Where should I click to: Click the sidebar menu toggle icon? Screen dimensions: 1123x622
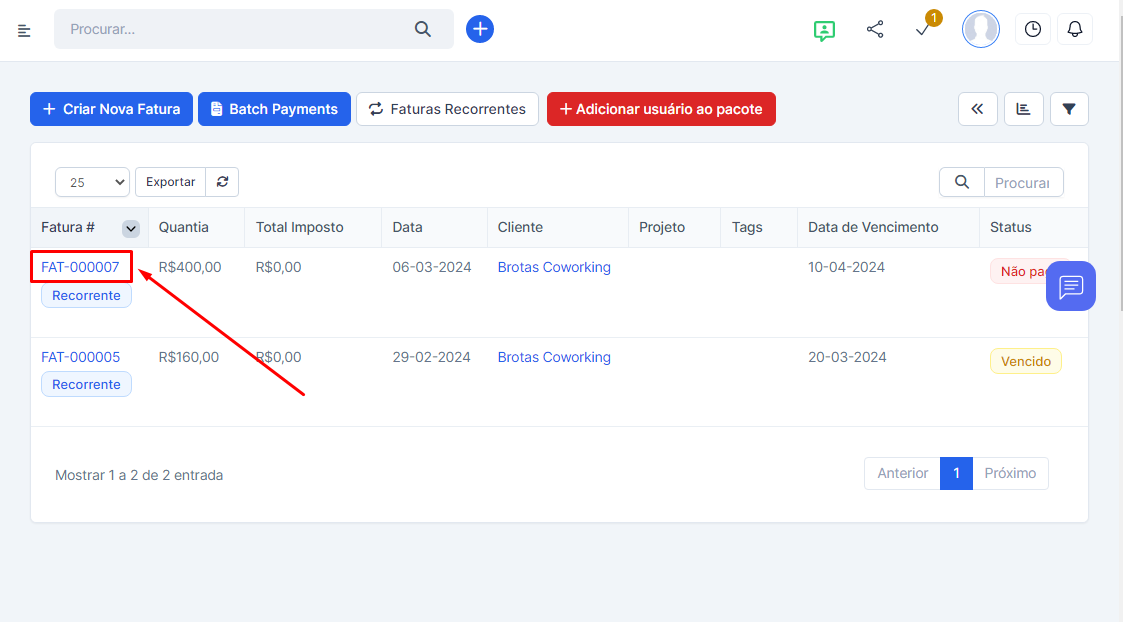(x=25, y=30)
